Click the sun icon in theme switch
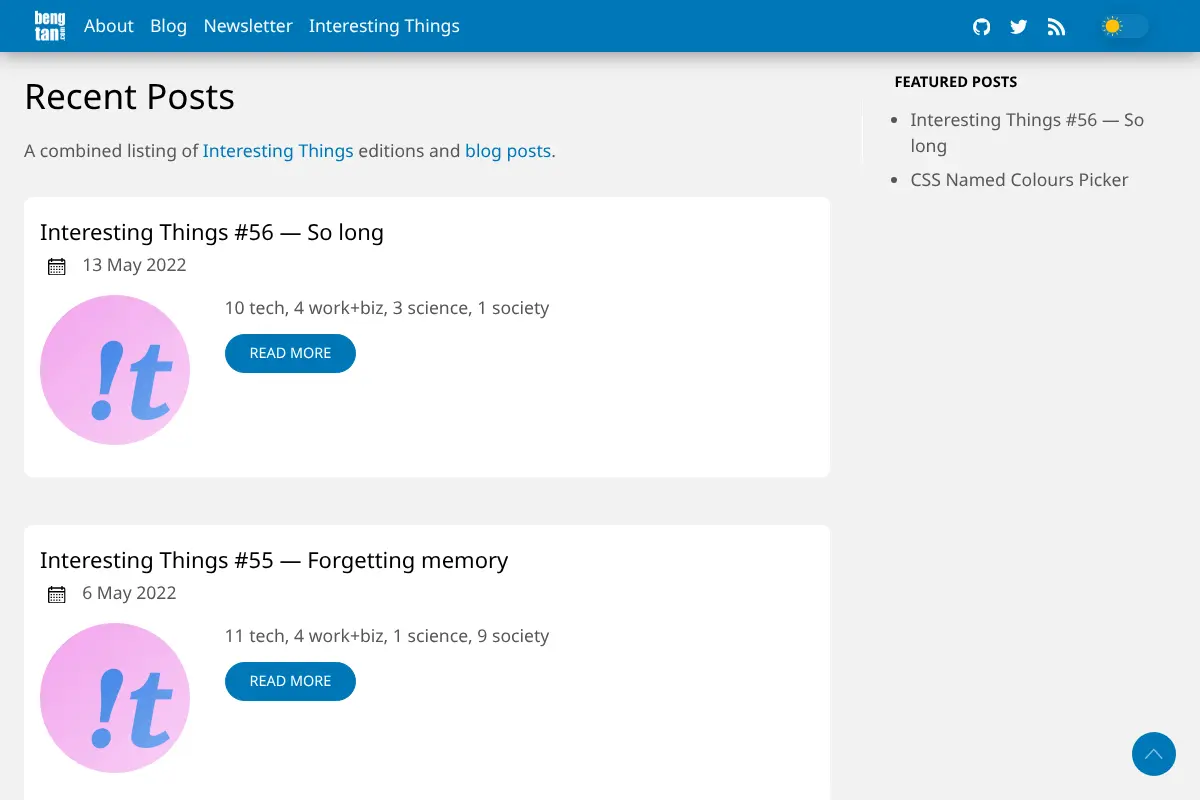 1112,27
